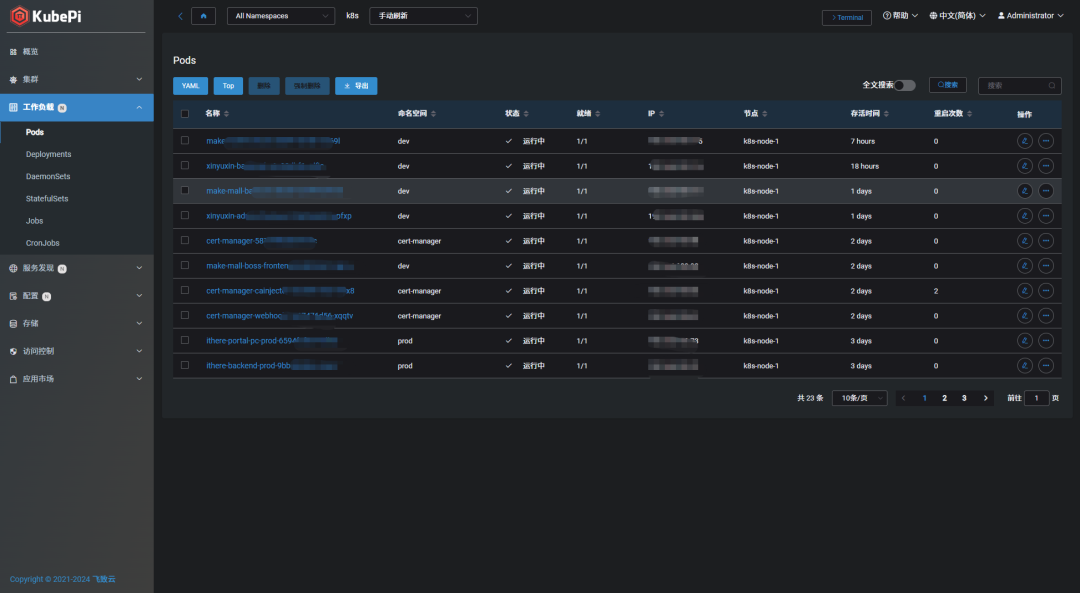Open the Terminal button
This screenshot has width=1080, height=593.
pyautogui.click(x=847, y=18)
